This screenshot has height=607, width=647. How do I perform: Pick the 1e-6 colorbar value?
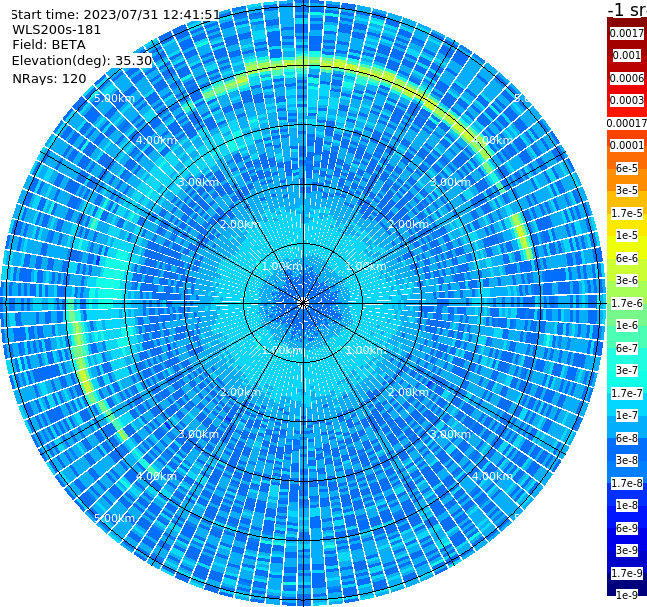tap(627, 325)
